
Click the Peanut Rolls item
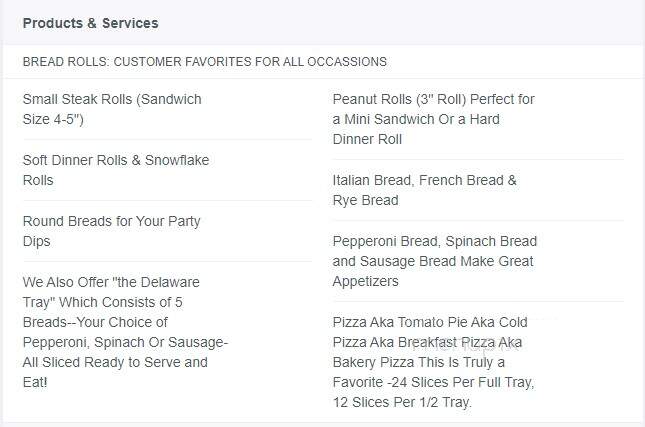pyautogui.click(x=434, y=119)
